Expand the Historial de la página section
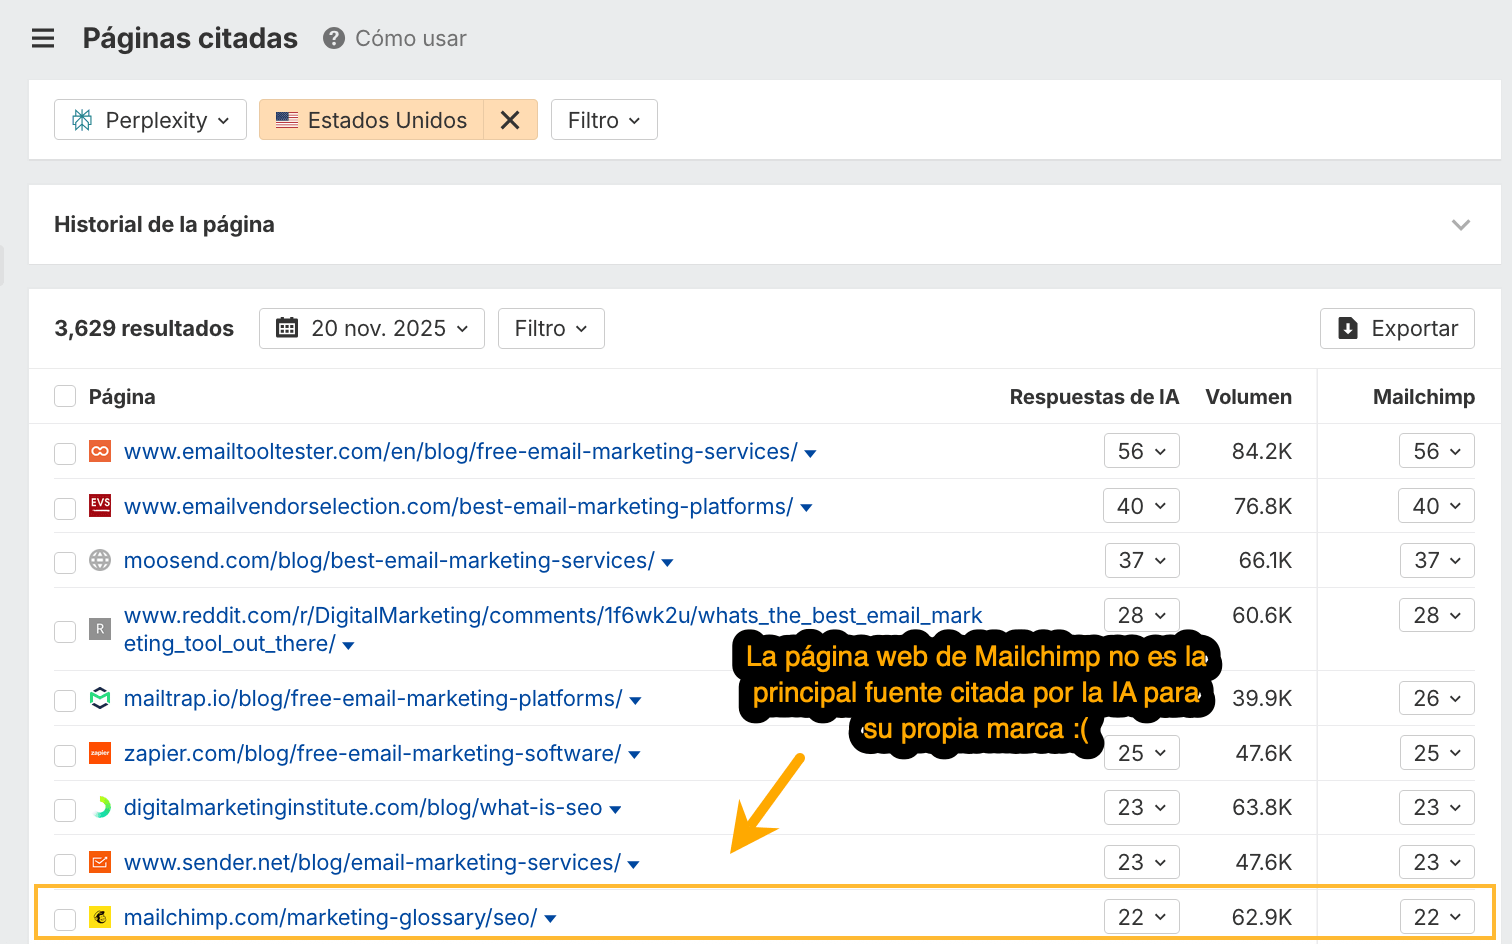The width and height of the screenshot is (1512, 944). point(1460,225)
